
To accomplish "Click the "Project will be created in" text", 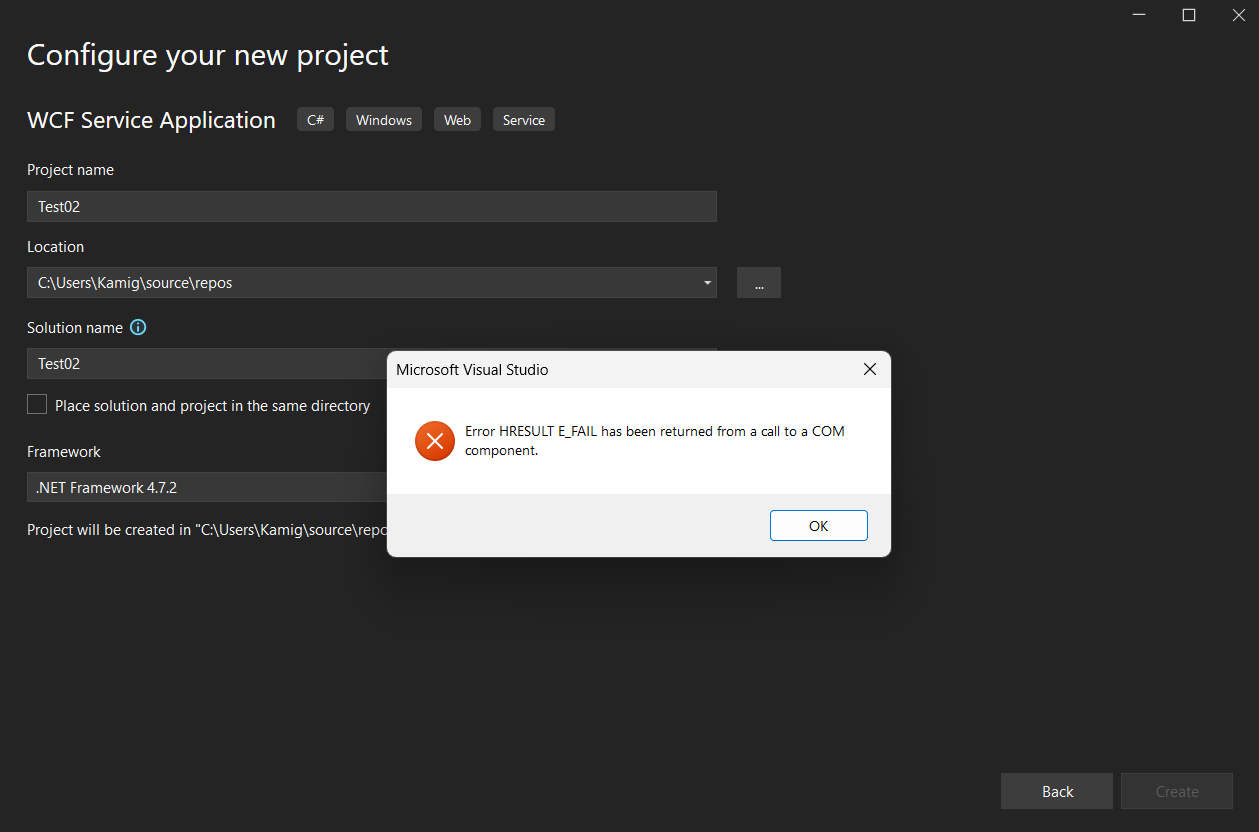I will (x=207, y=530).
